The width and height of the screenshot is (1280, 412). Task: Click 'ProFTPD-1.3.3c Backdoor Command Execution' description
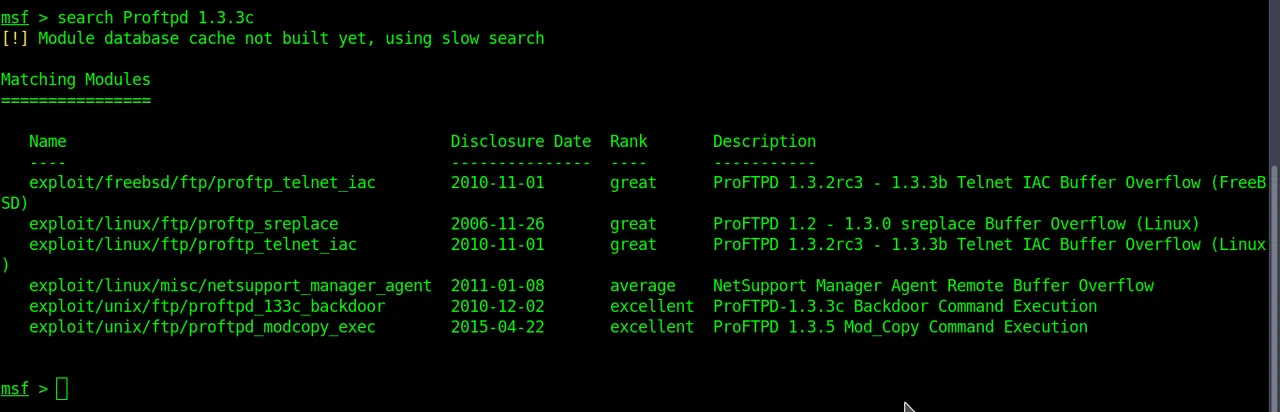tap(905, 307)
